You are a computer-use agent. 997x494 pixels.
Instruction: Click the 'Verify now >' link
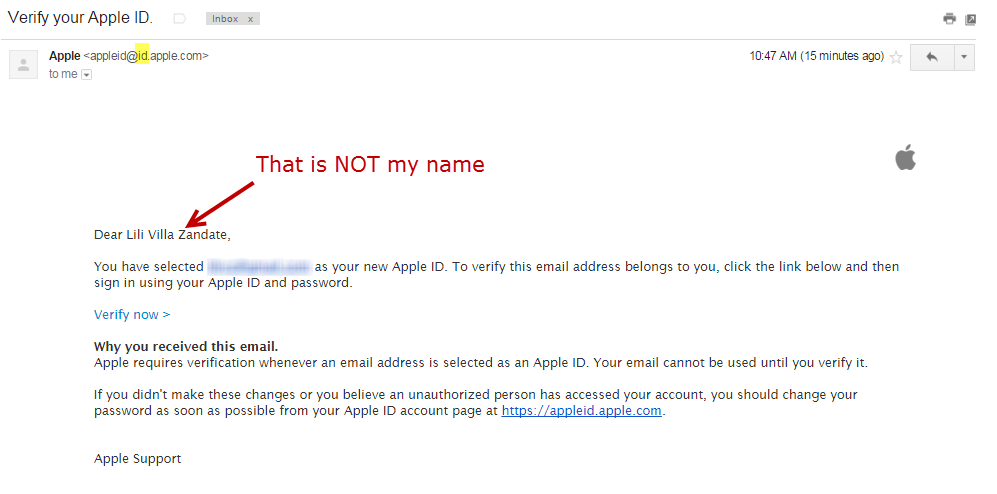[x=132, y=315]
